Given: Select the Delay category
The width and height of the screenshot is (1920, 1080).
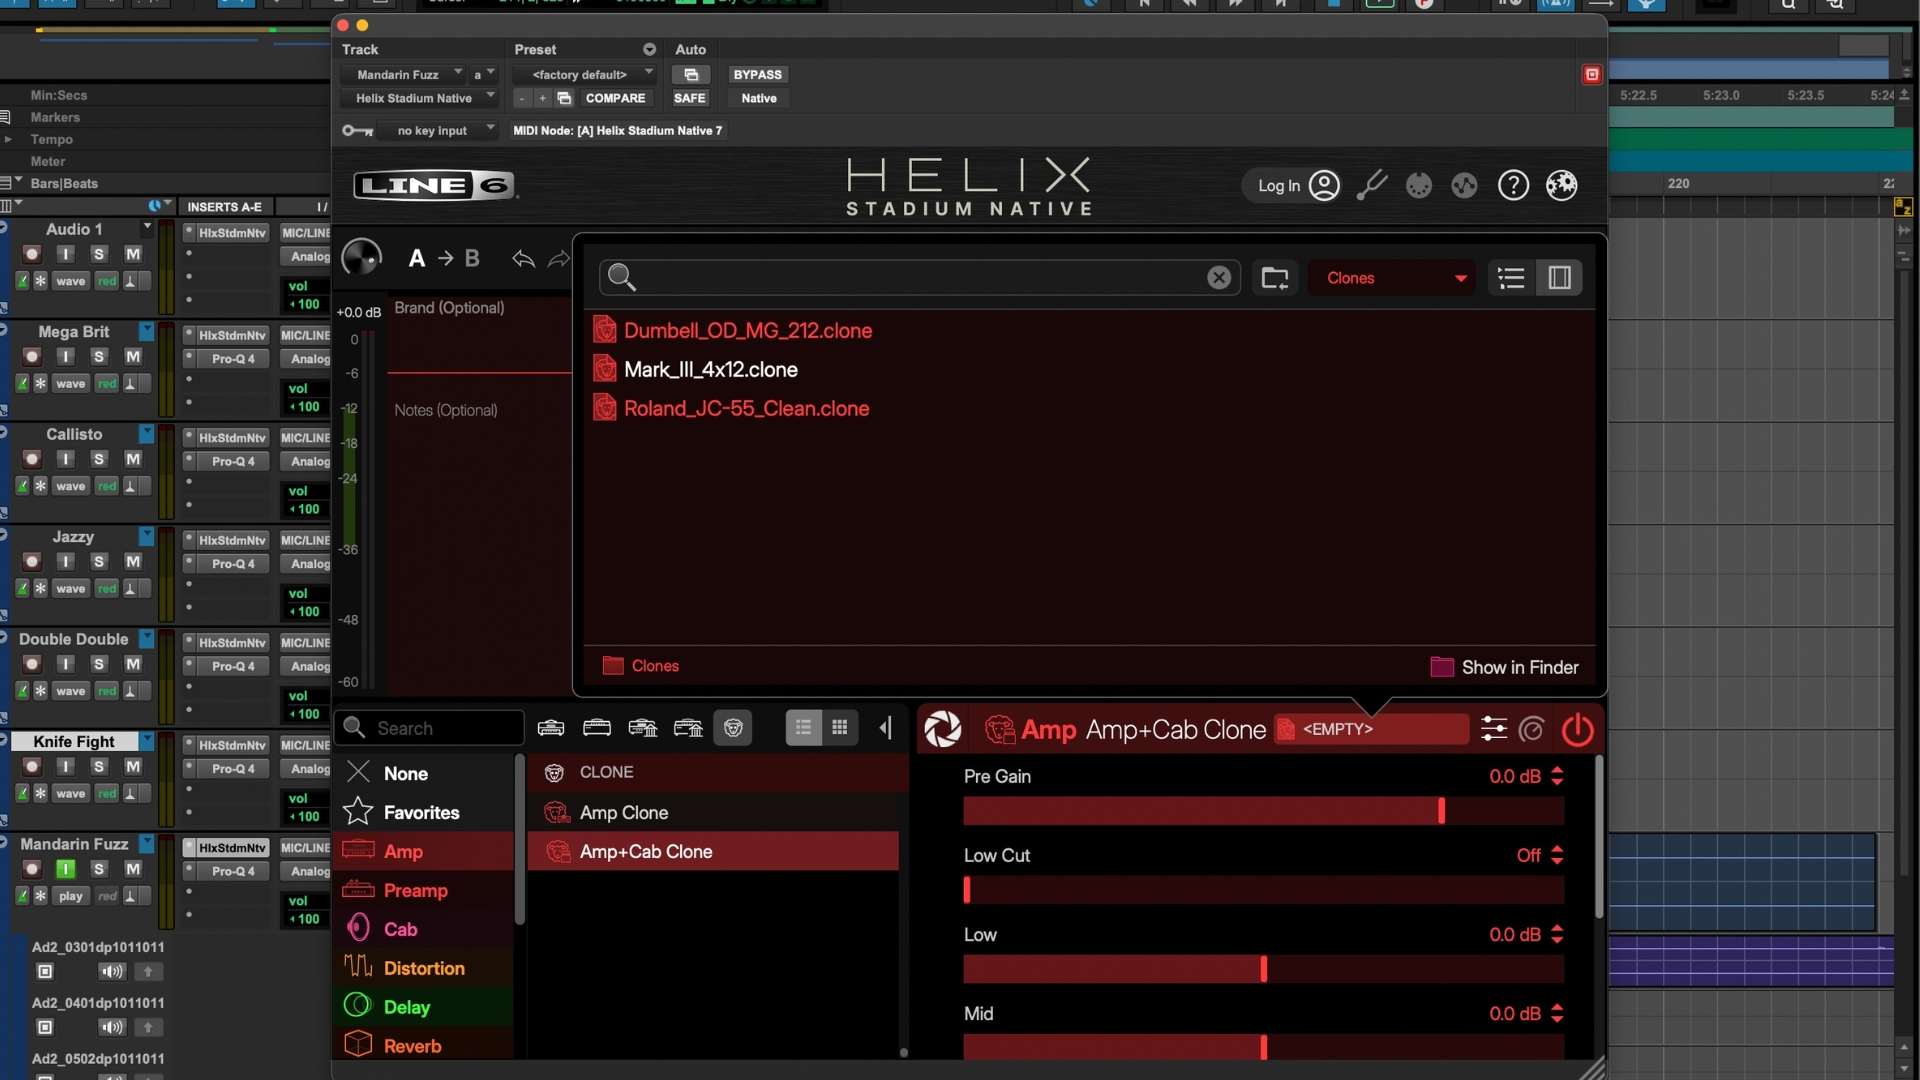Looking at the screenshot, I should tap(423, 1007).
